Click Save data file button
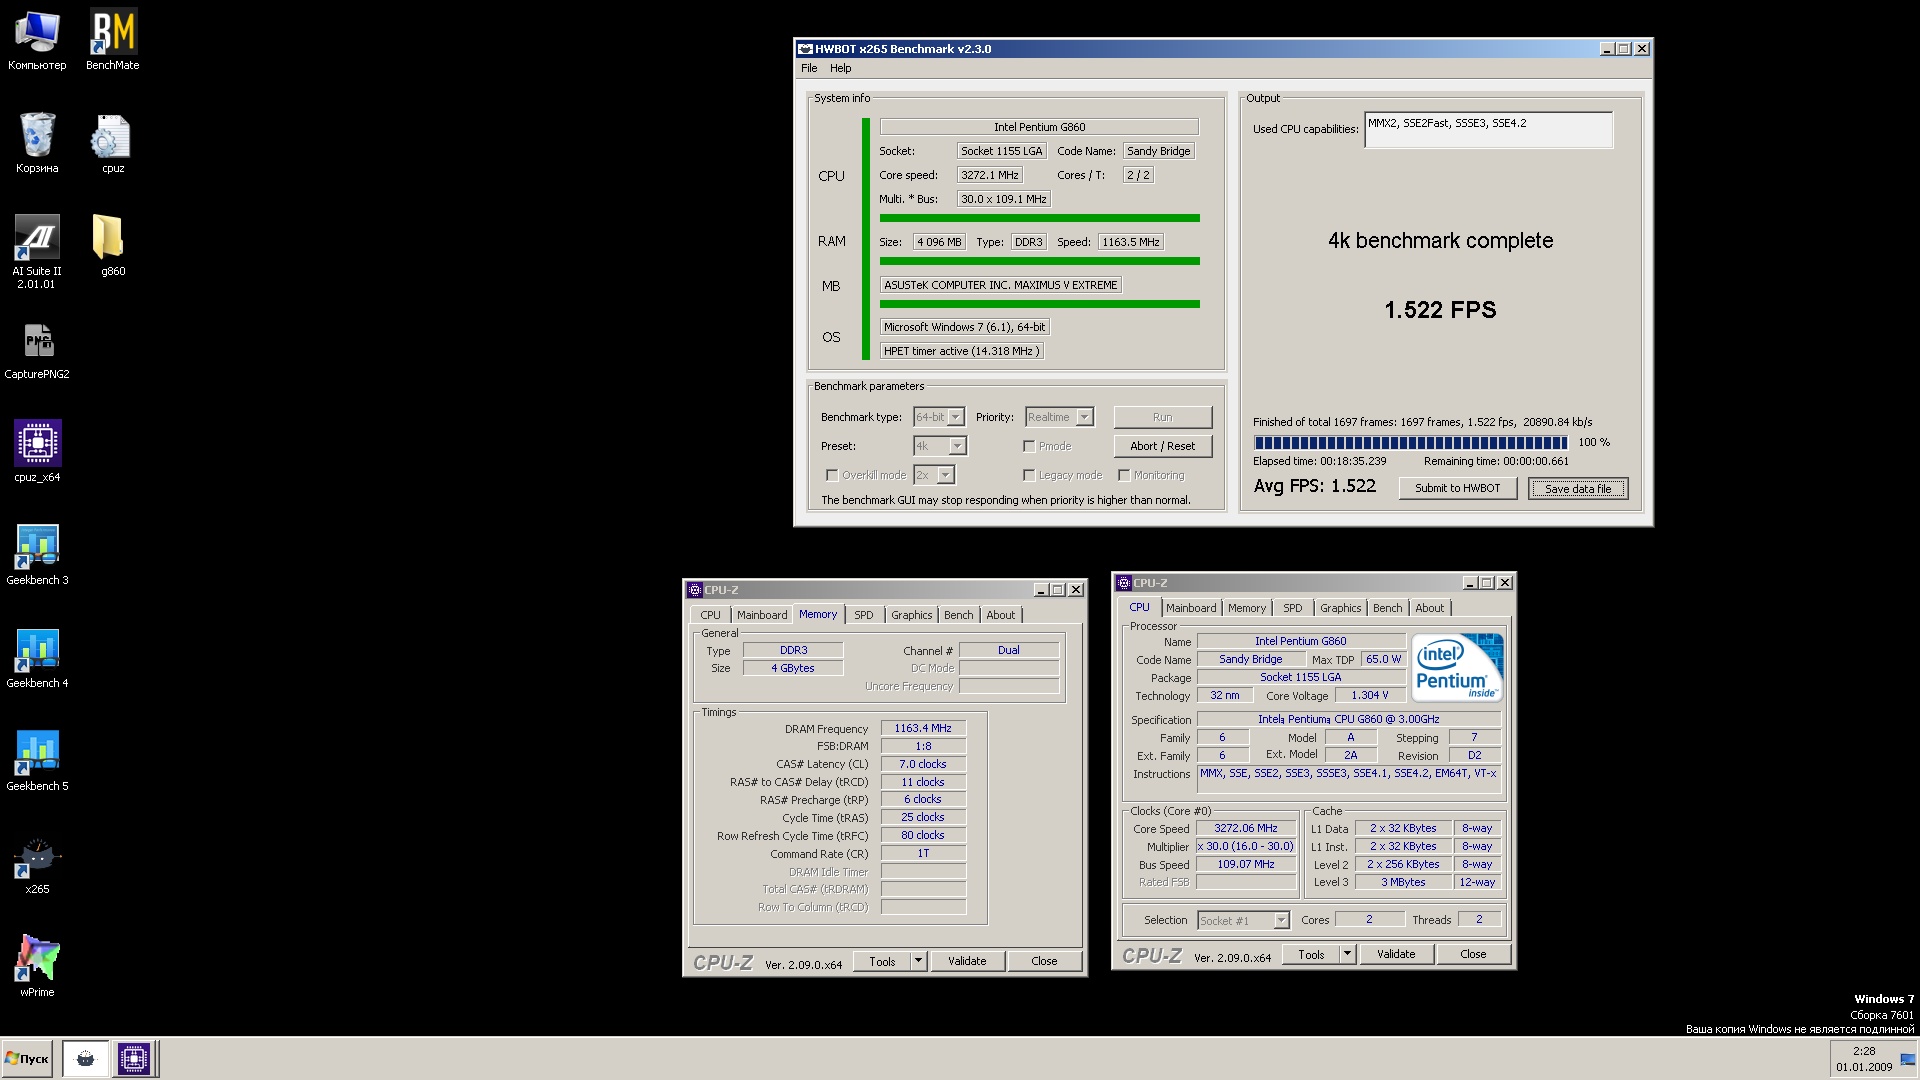Viewport: 1920px width, 1080px height. [1577, 488]
